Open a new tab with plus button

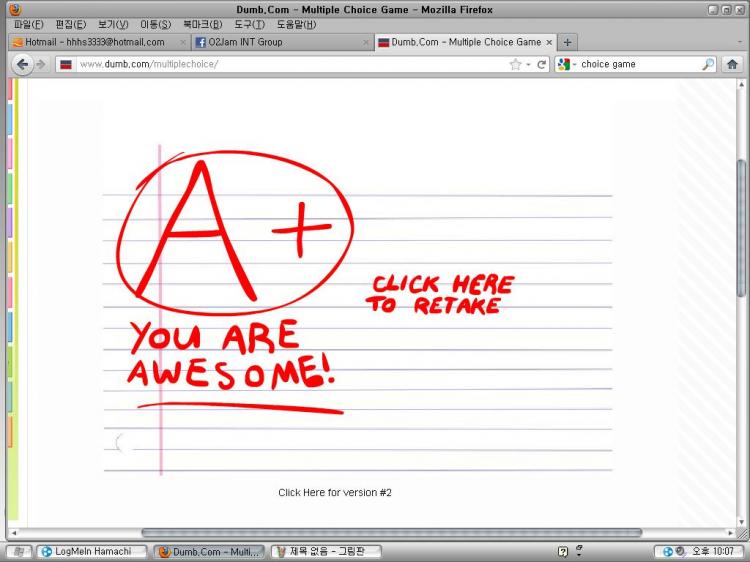[568, 42]
